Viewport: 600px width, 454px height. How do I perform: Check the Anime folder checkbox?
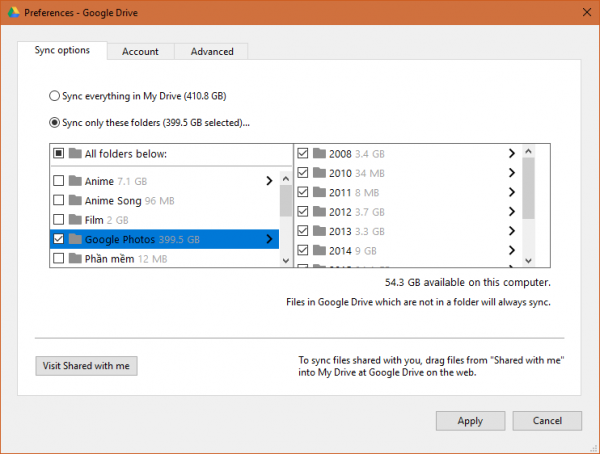tap(58, 181)
